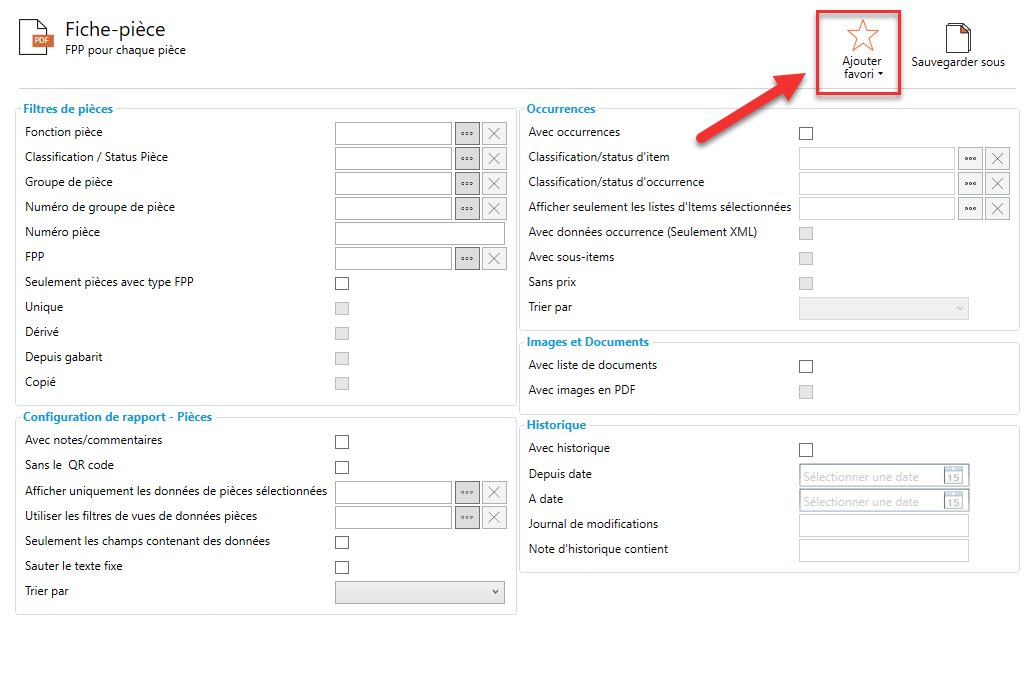Click the Ajouter favori star icon
Image resolution: width=1036 pixels, height=700 pixels.
(862, 36)
